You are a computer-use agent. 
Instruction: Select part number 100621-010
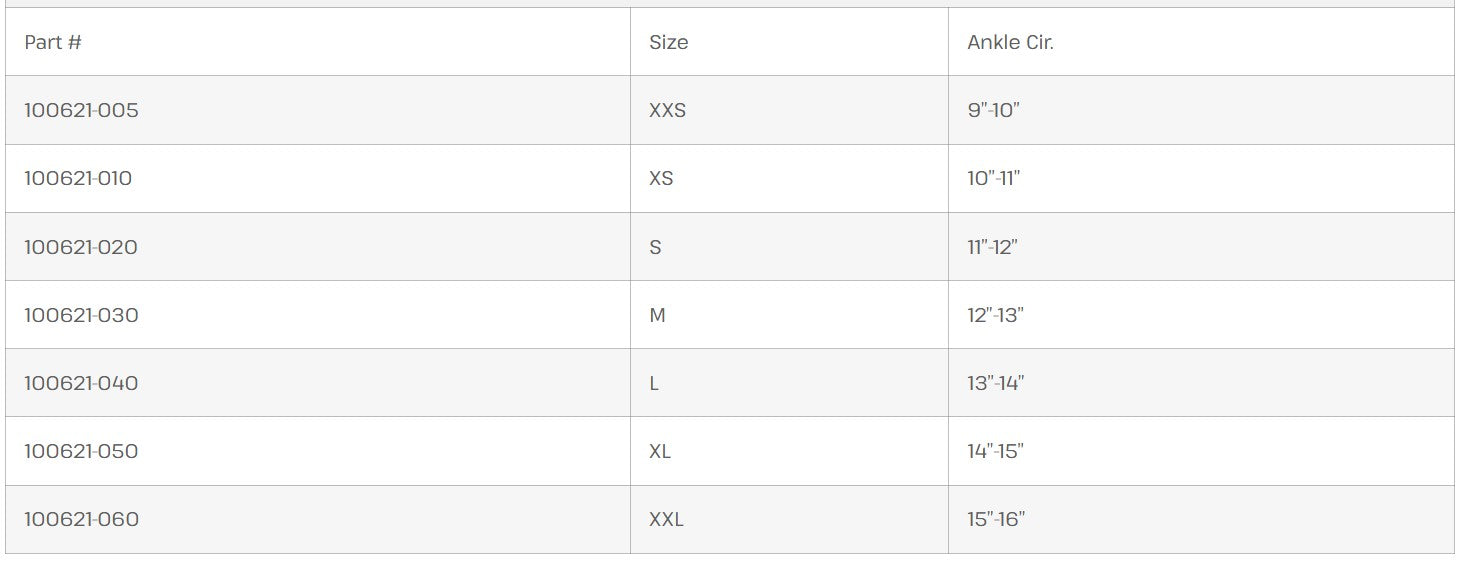point(78,179)
